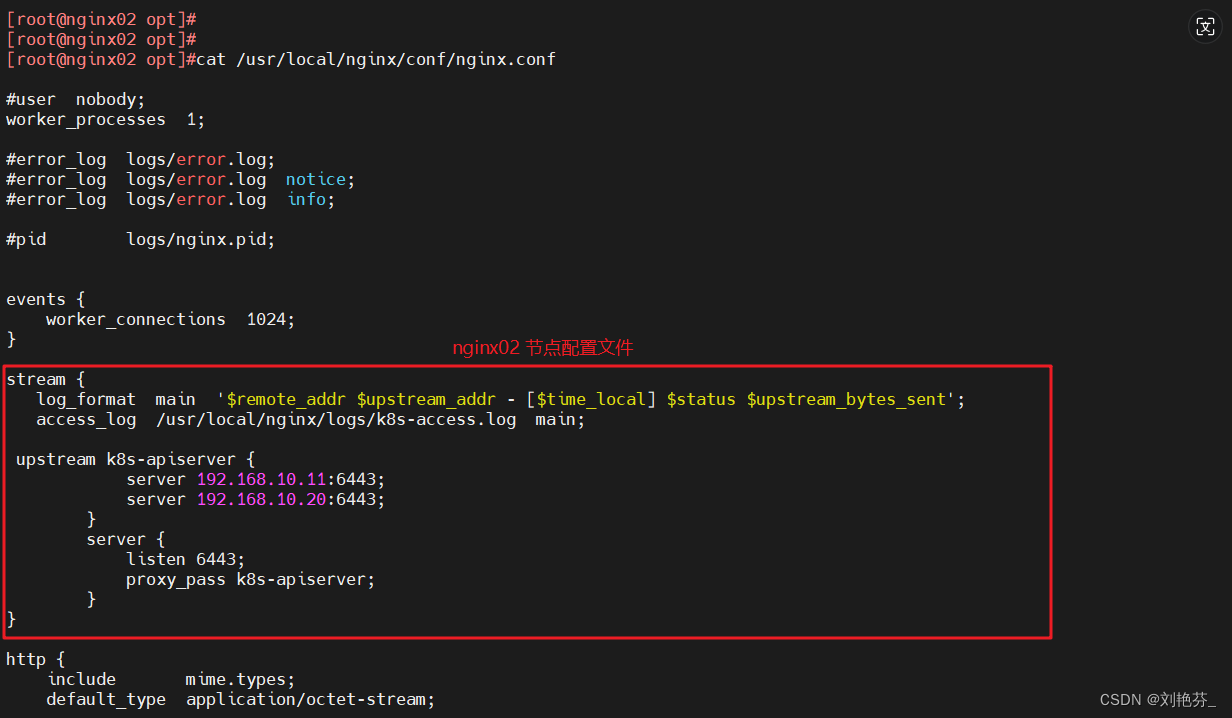Click the '$status' variable

point(701,400)
